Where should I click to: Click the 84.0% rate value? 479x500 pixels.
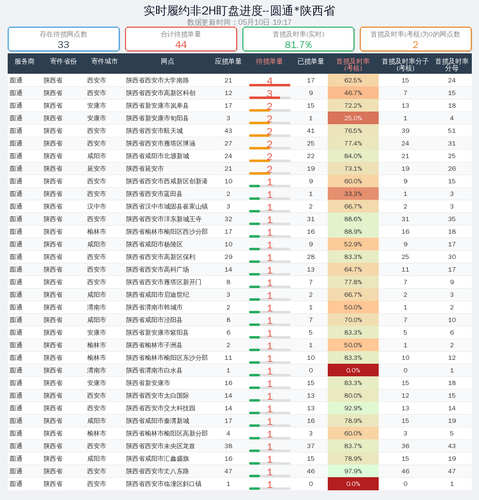[353, 156]
